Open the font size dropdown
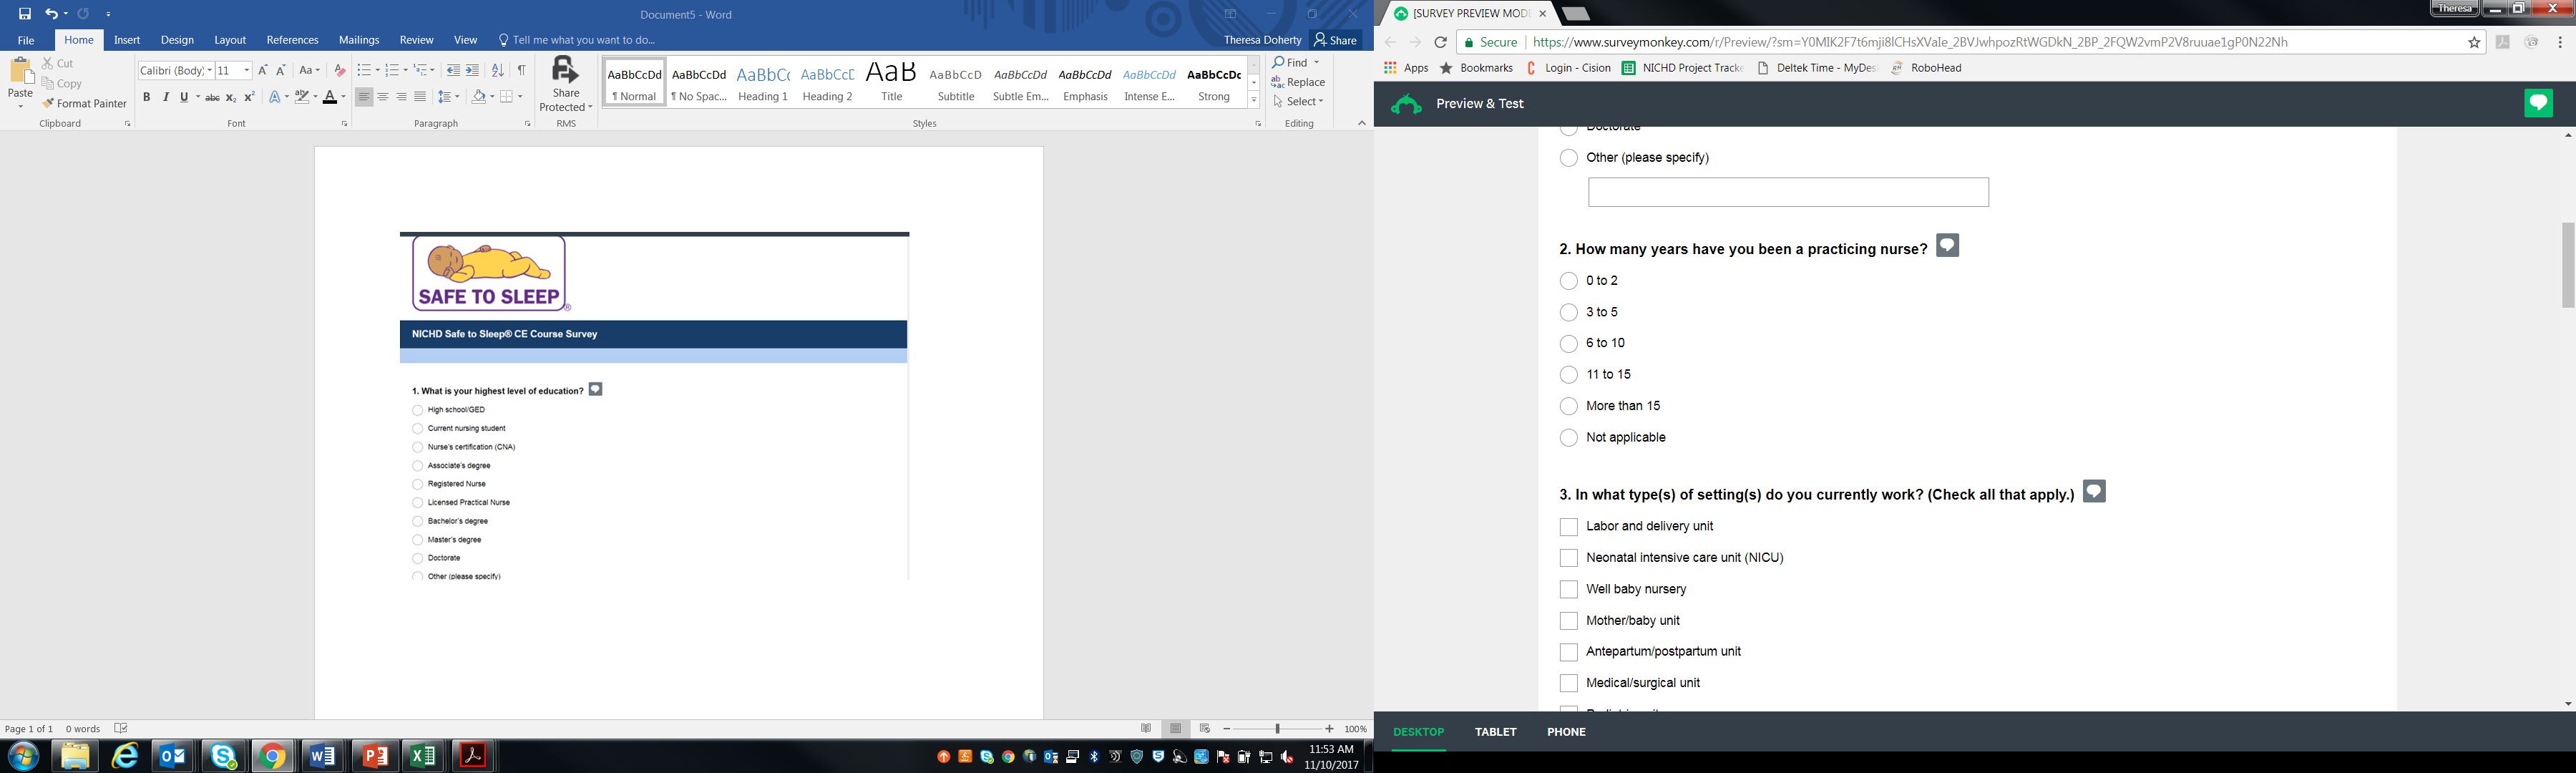Image resolution: width=2576 pixels, height=773 pixels. (246, 70)
